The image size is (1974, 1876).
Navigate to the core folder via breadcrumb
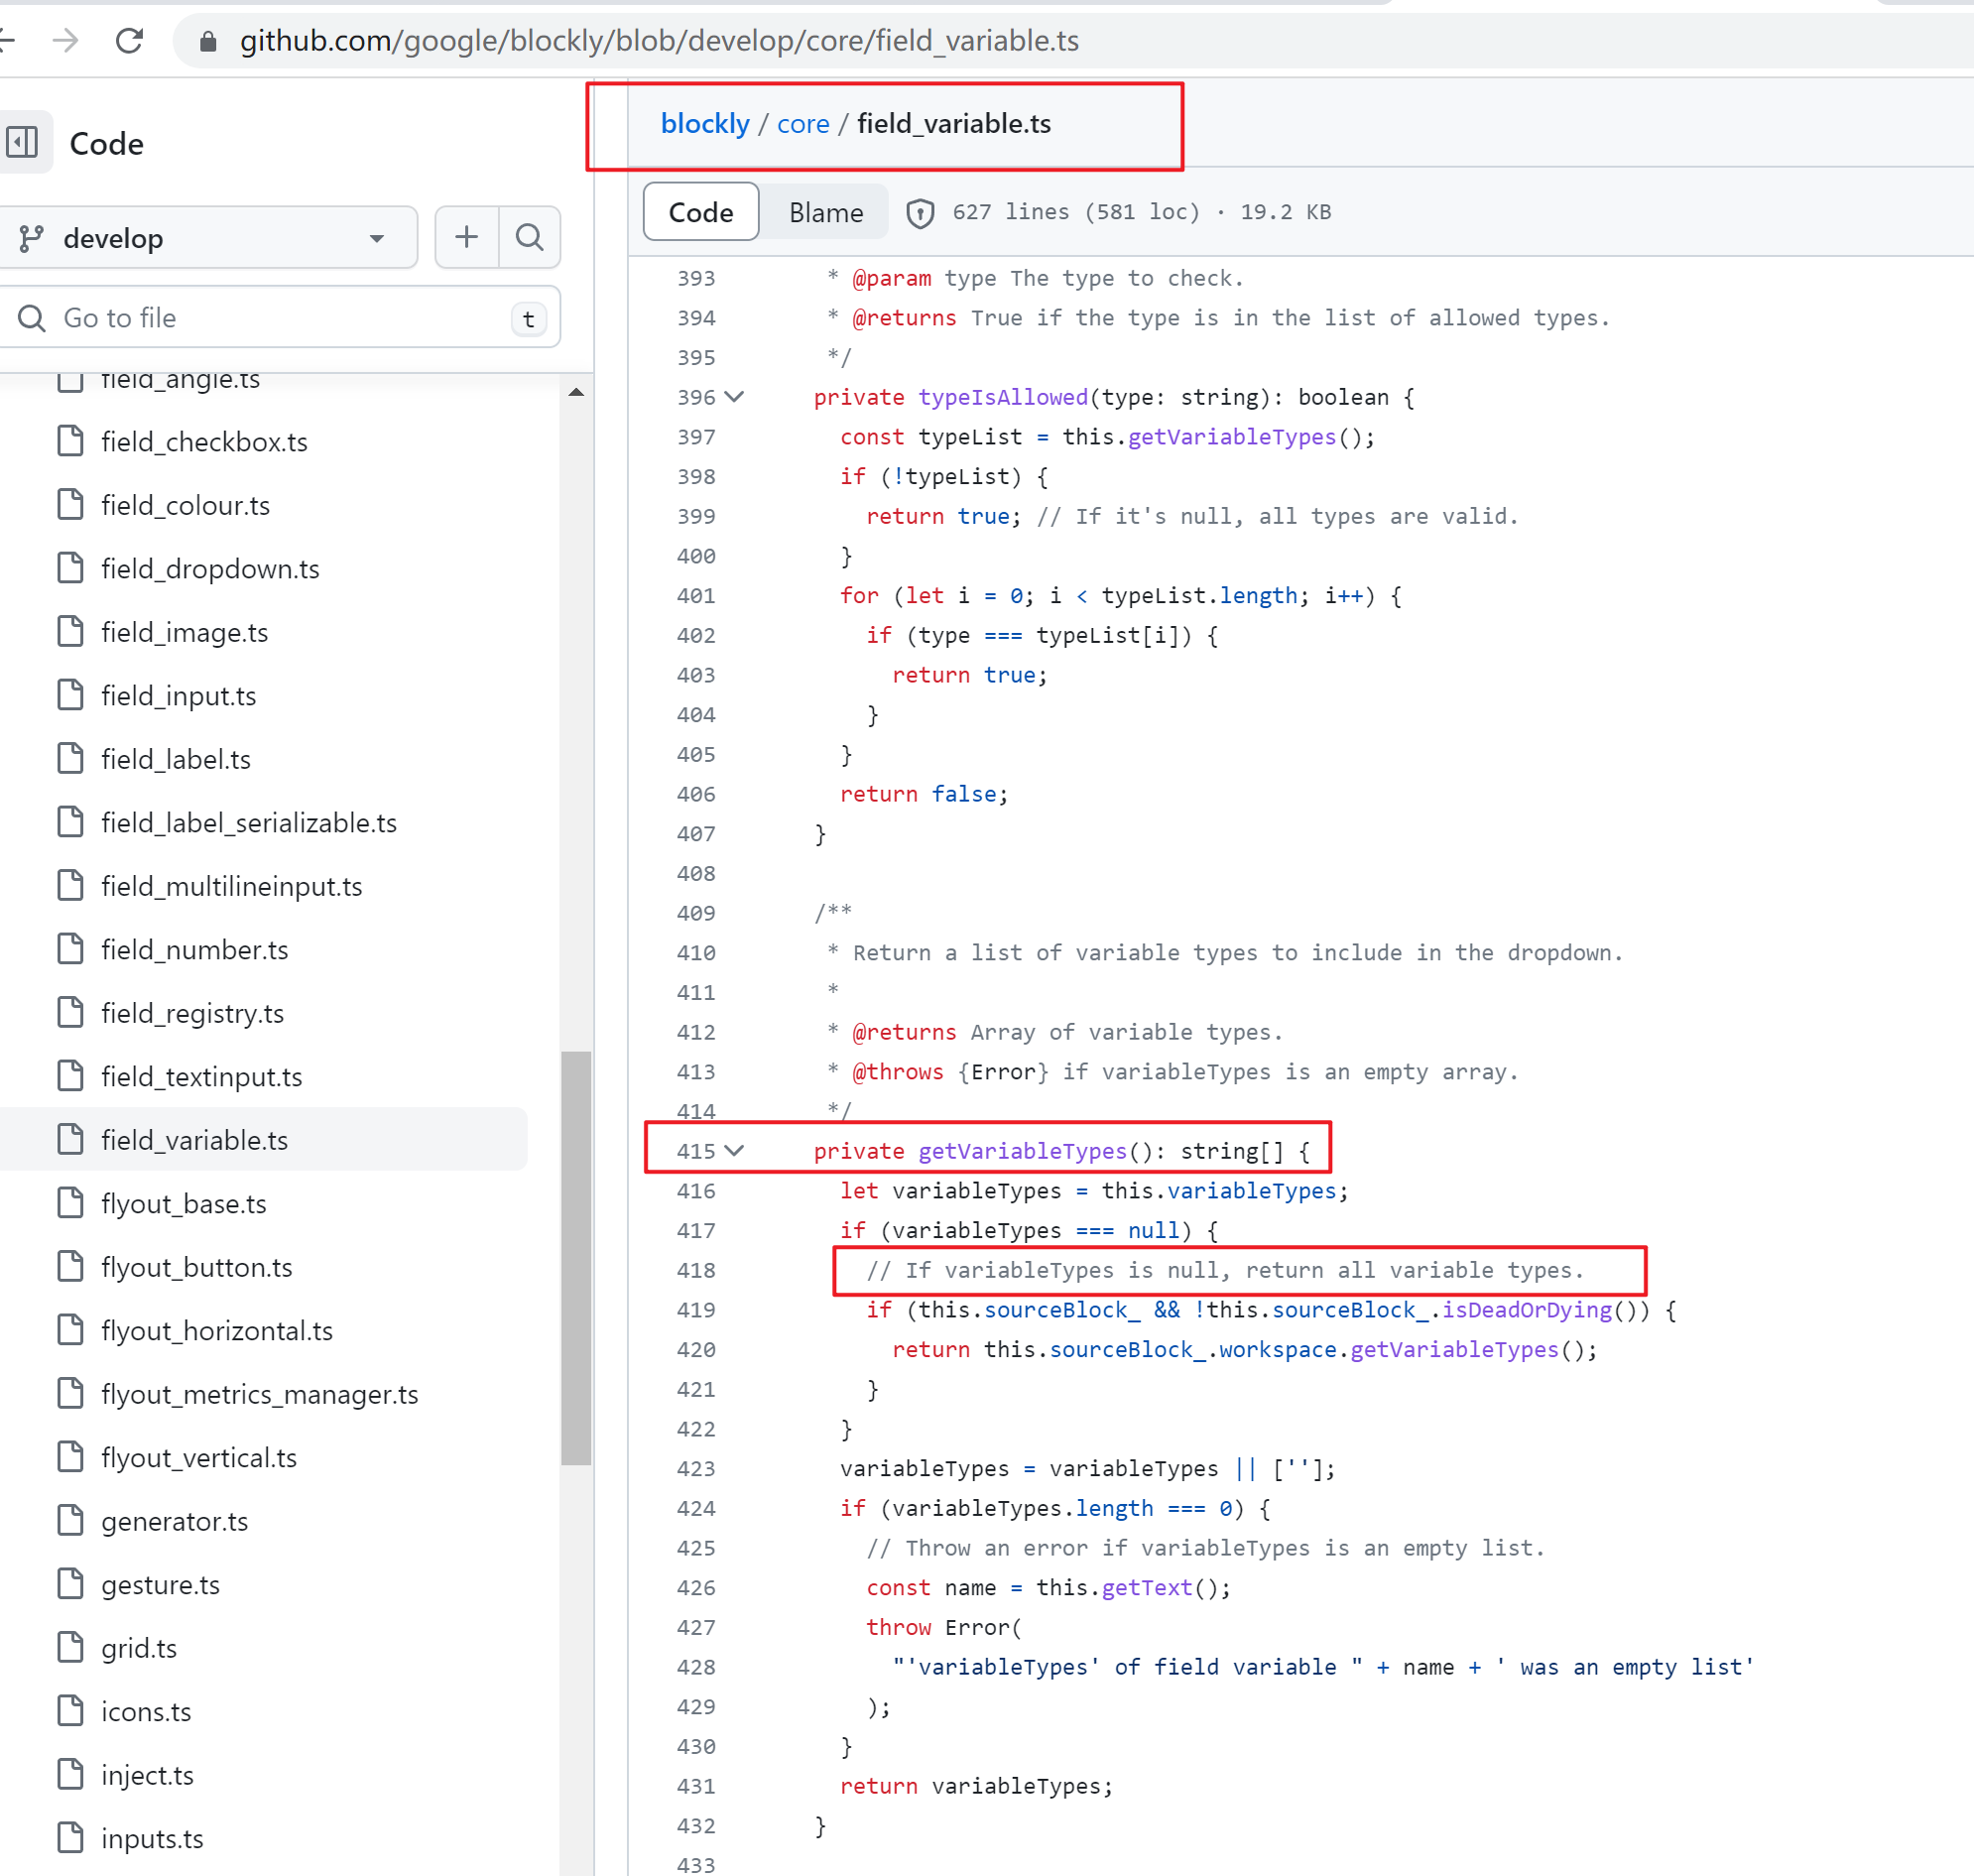tap(803, 123)
